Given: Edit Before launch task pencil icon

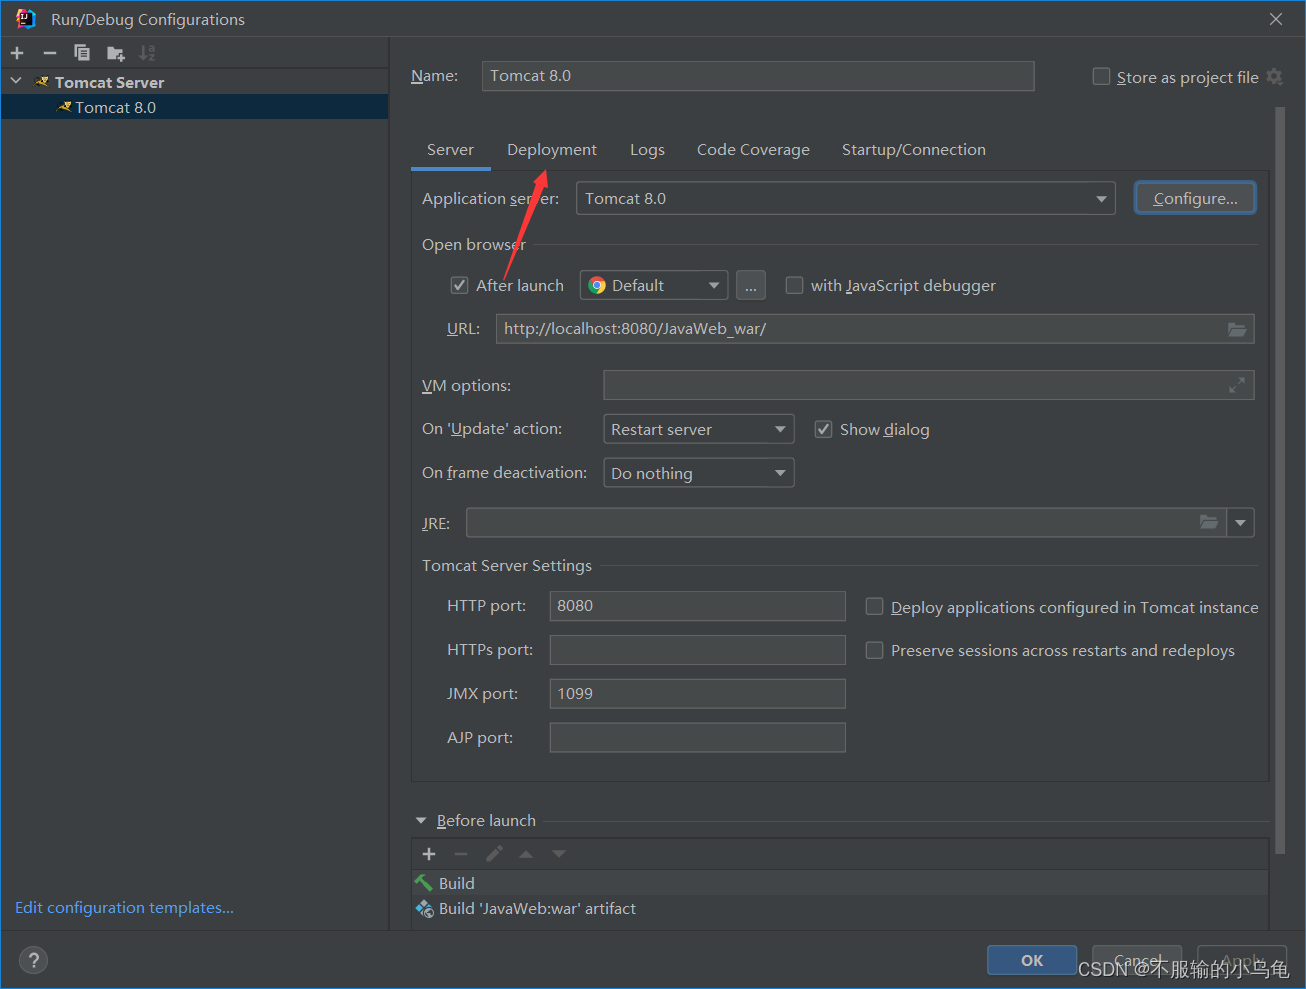Looking at the screenshot, I should [x=494, y=854].
